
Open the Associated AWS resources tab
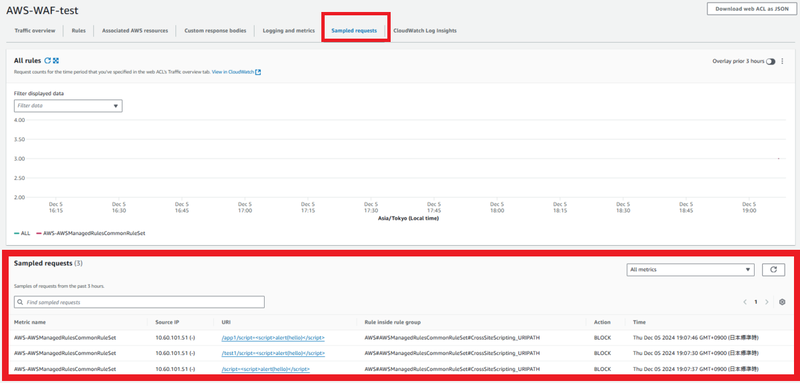click(x=135, y=31)
